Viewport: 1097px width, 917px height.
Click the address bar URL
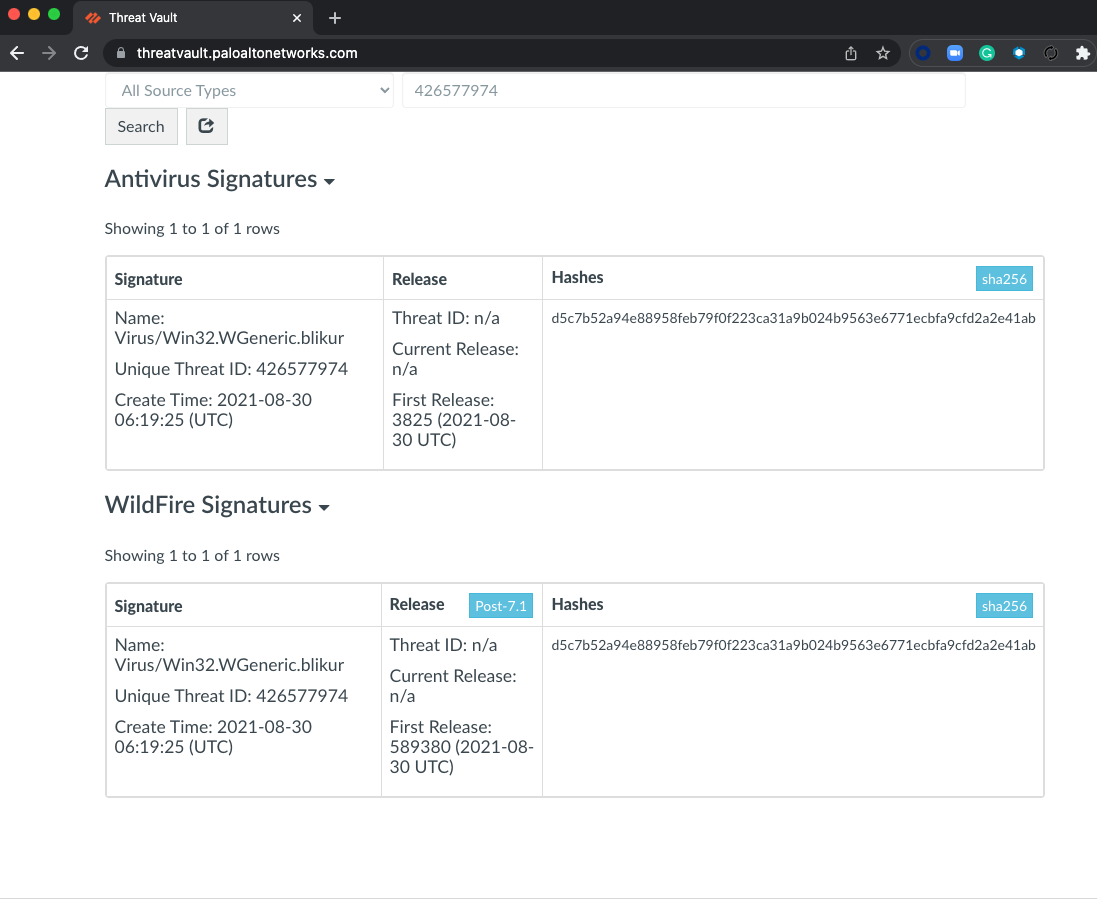point(247,53)
